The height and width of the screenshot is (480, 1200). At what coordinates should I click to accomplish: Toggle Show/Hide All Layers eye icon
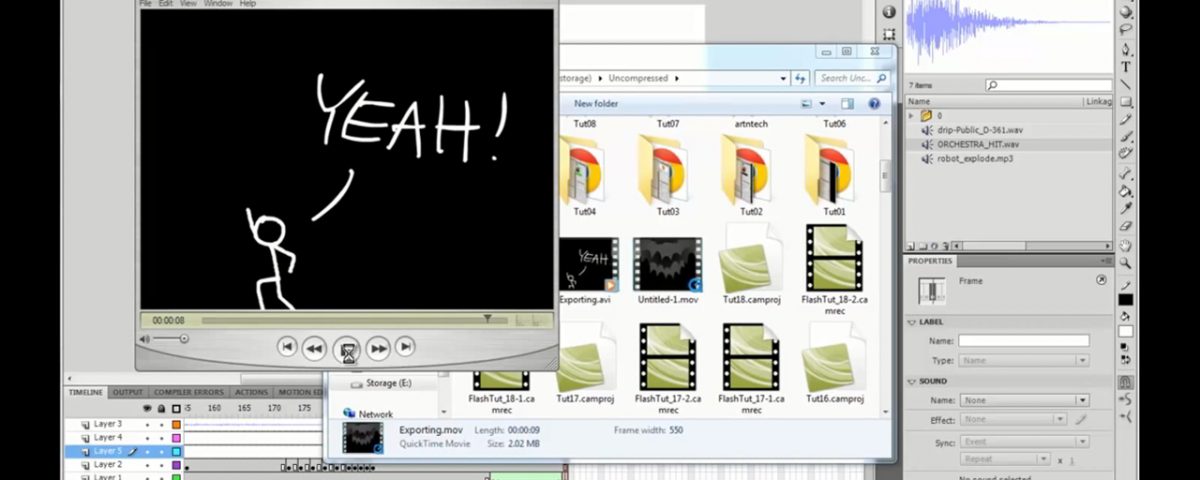click(147, 408)
